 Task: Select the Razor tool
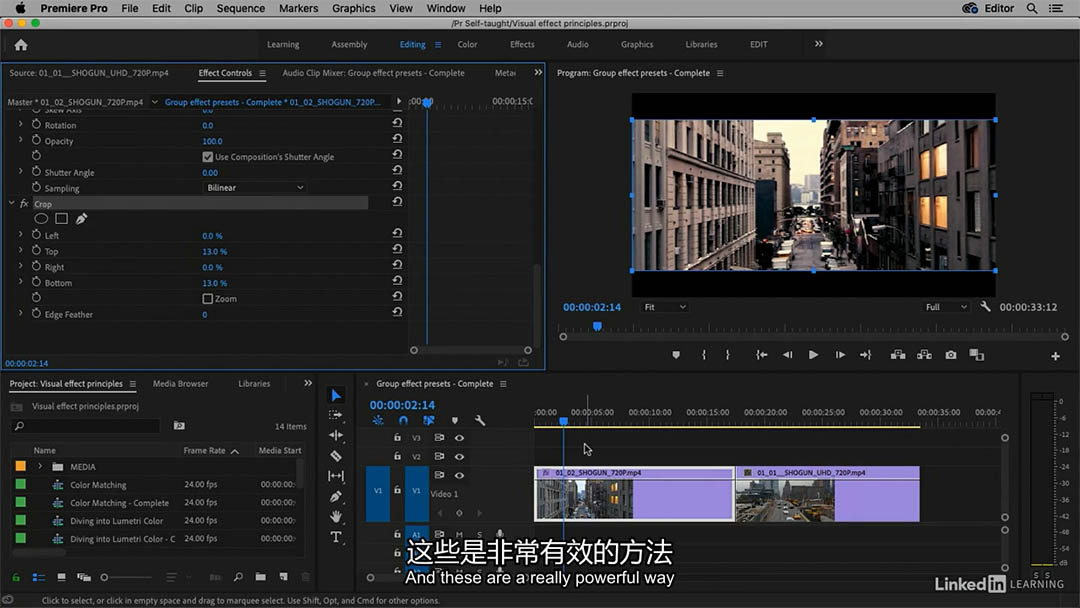click(336, 456)
